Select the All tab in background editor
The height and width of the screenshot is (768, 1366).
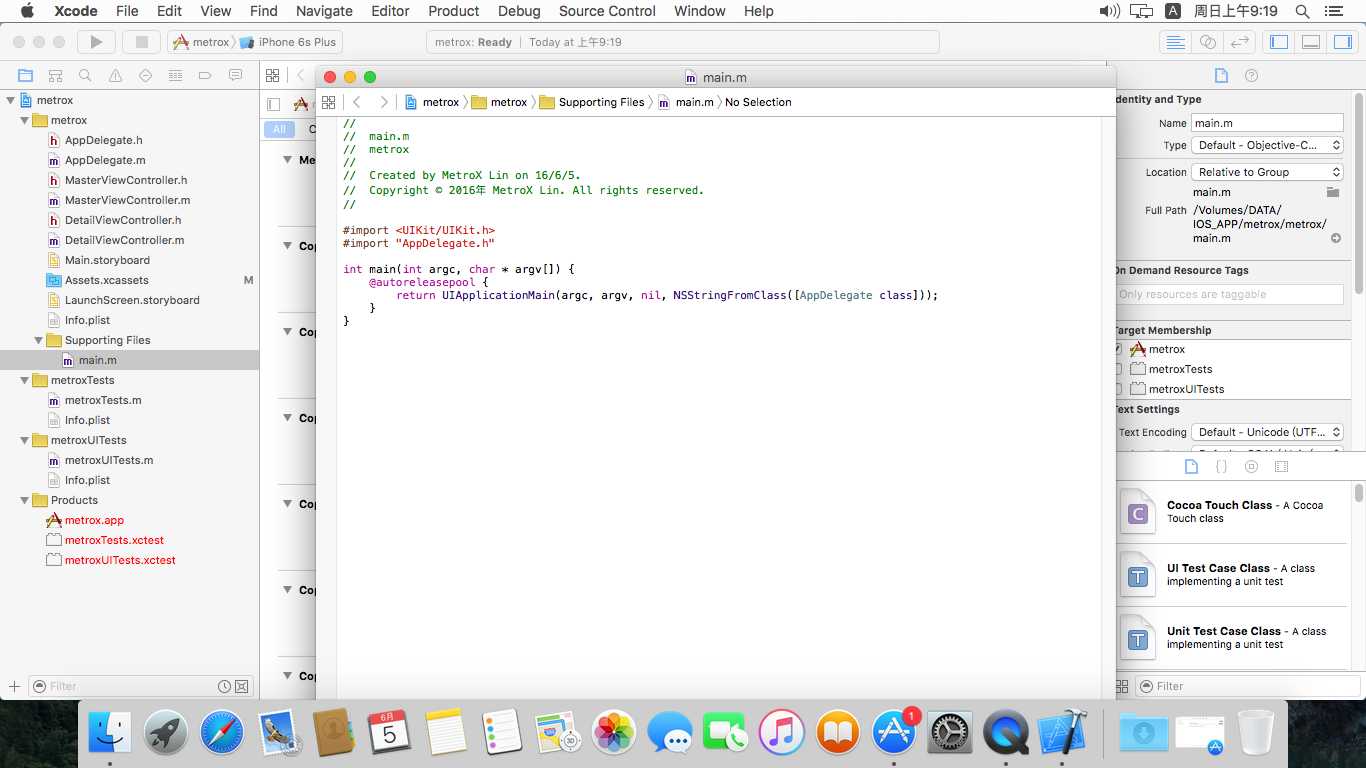(x=279, y=129)
